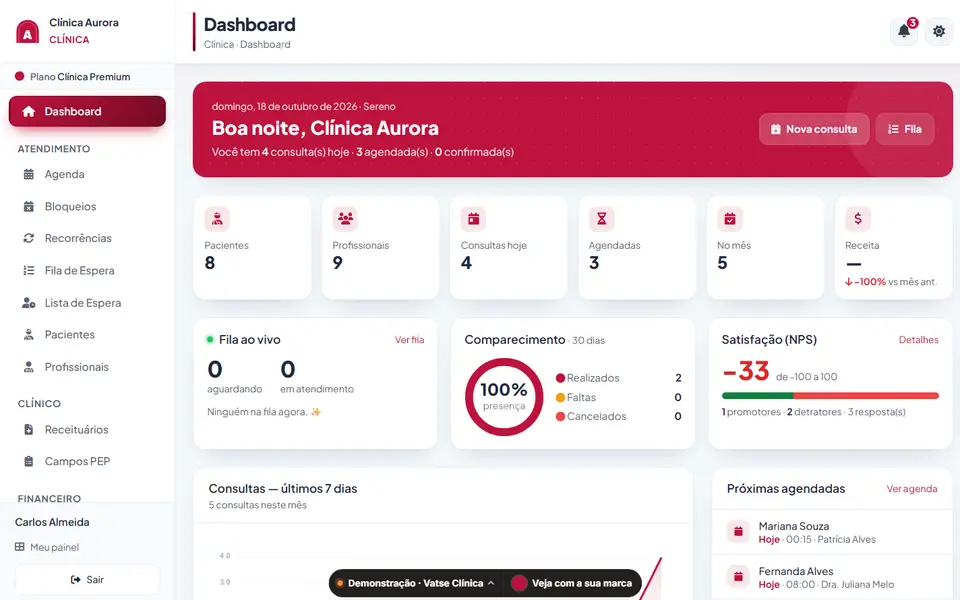Click the Recorrências refresh icon
This screenshot has width=960, height=600.
29,238
